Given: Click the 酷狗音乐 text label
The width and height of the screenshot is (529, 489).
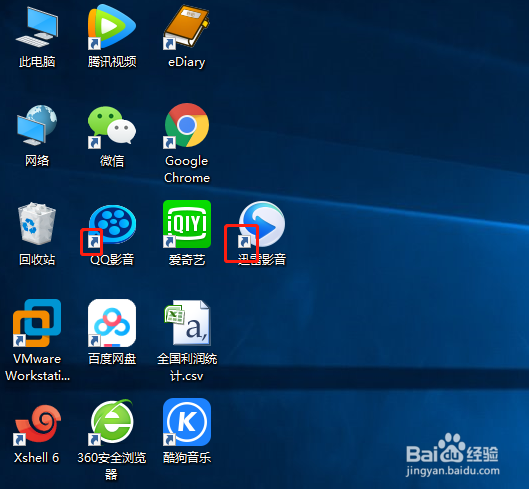Looking at the screenshot, I should pos(187,458).
